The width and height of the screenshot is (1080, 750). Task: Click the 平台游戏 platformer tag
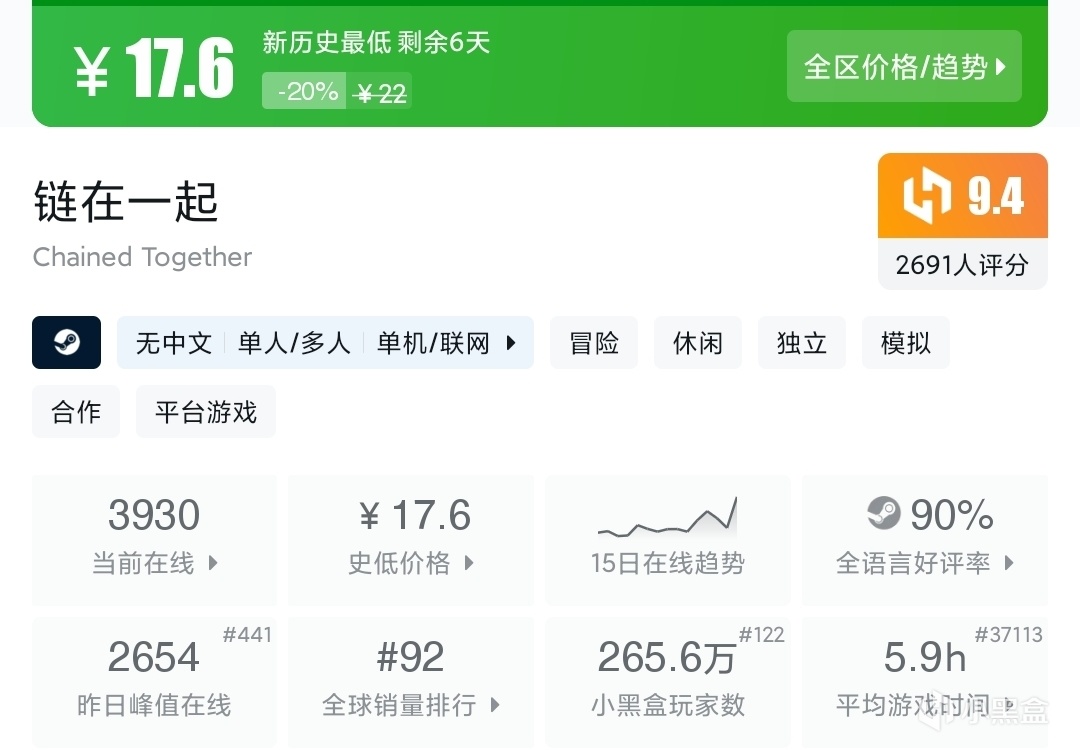[x=206, y=412]
